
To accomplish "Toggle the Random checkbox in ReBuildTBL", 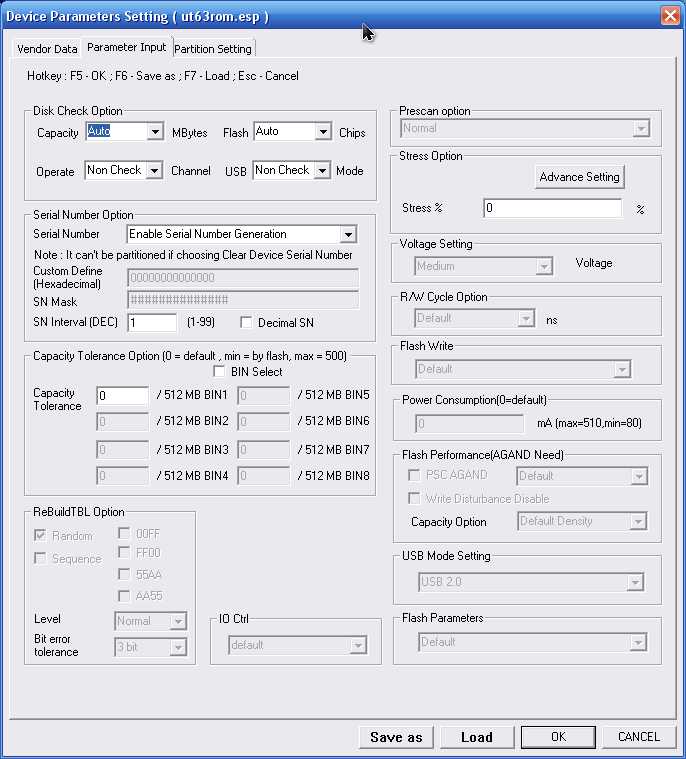I will tap(40, 535).
